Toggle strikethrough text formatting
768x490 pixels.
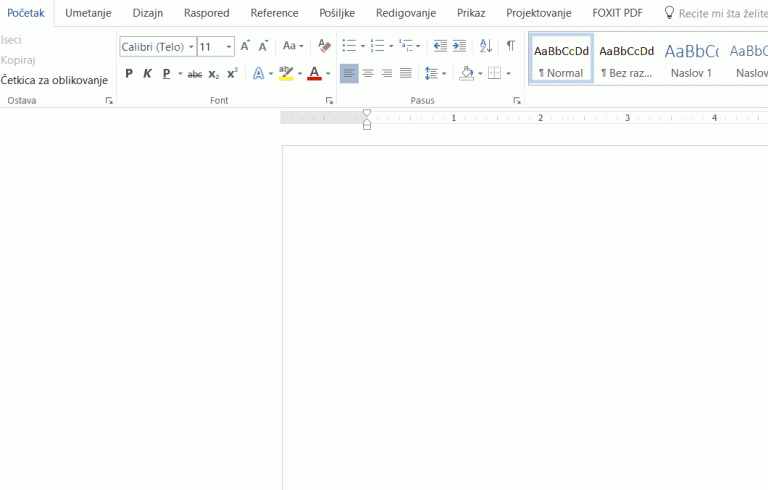click(194, 73)
